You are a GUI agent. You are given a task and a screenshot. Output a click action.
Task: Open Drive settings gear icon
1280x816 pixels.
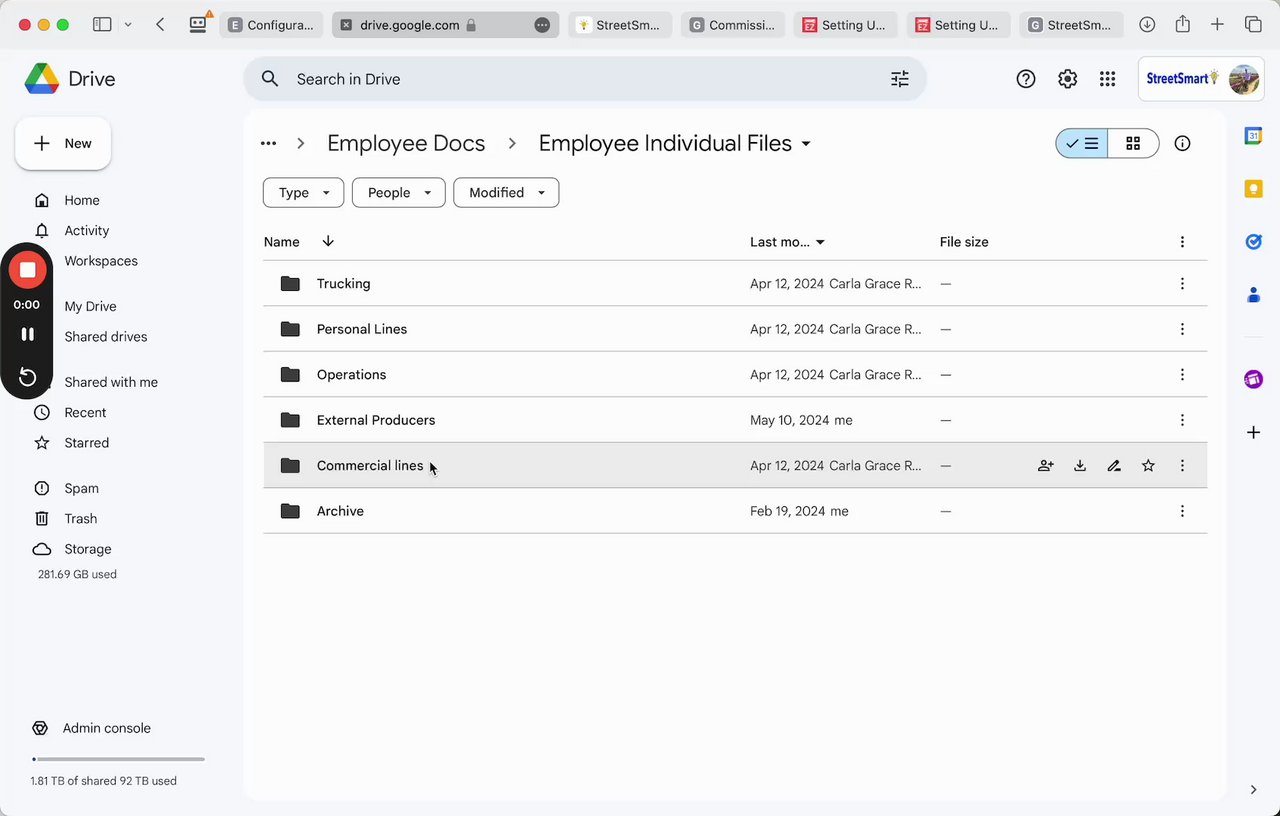coord(1067,79)
